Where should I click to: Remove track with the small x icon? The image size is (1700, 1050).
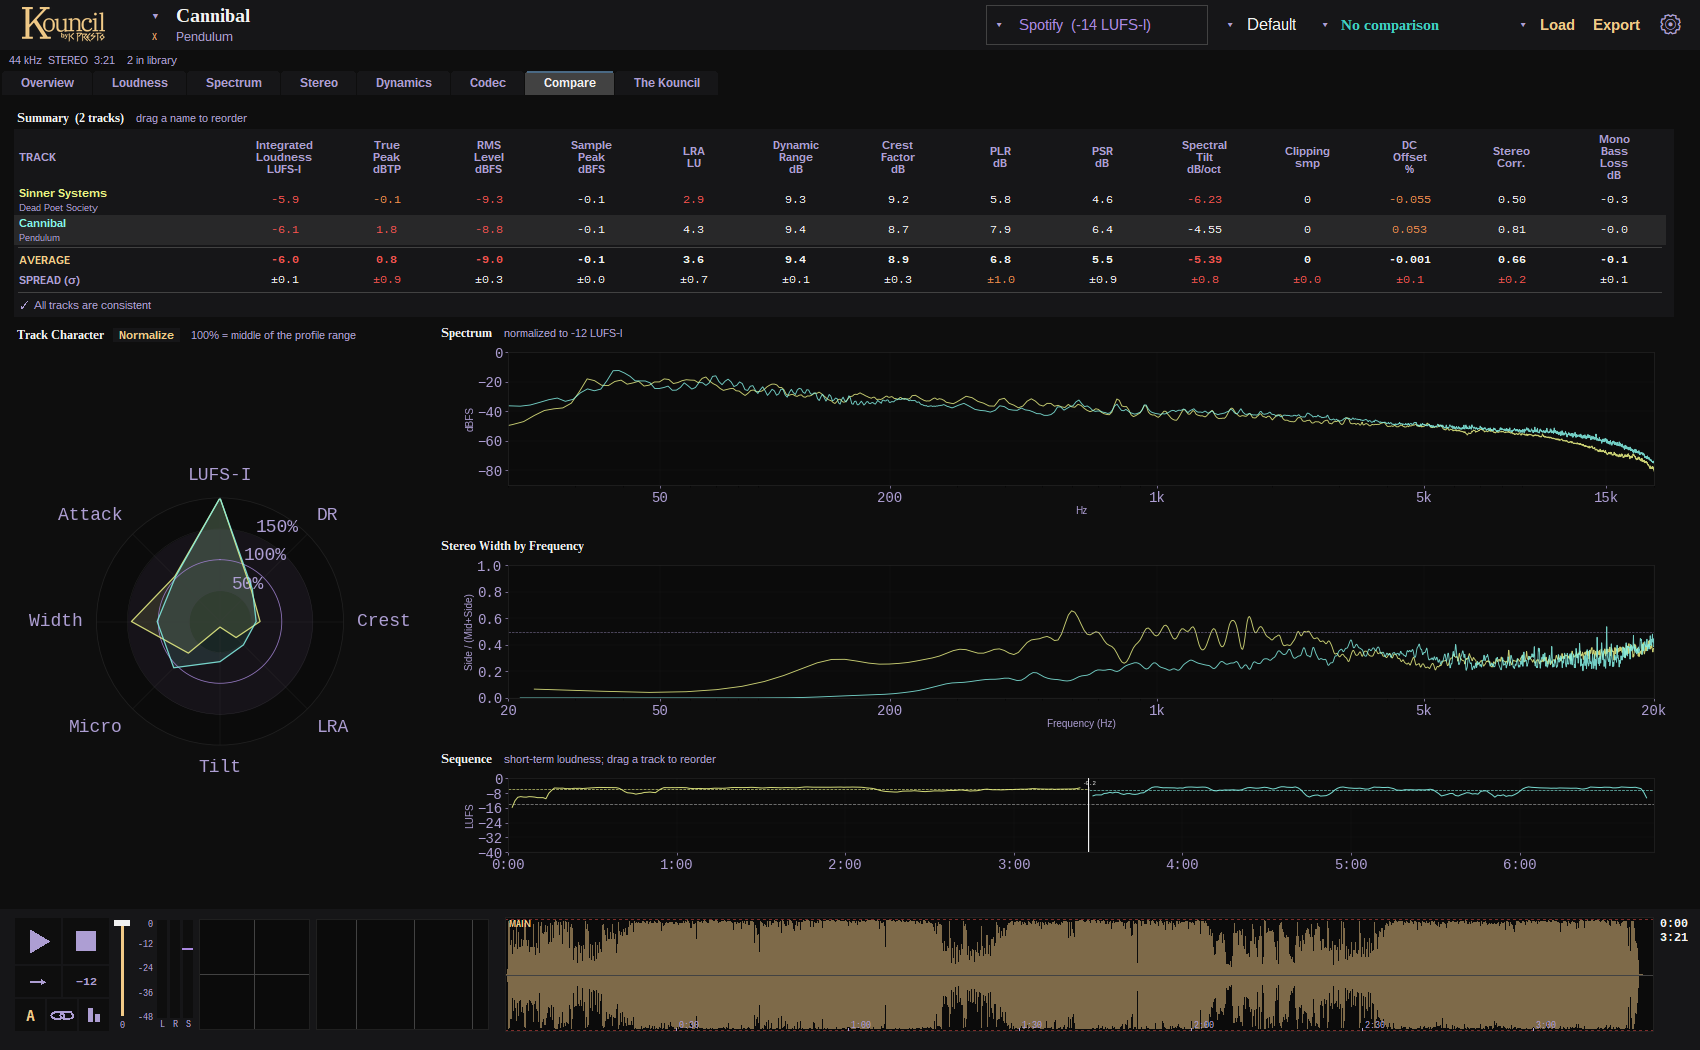(x=155, y=37)
